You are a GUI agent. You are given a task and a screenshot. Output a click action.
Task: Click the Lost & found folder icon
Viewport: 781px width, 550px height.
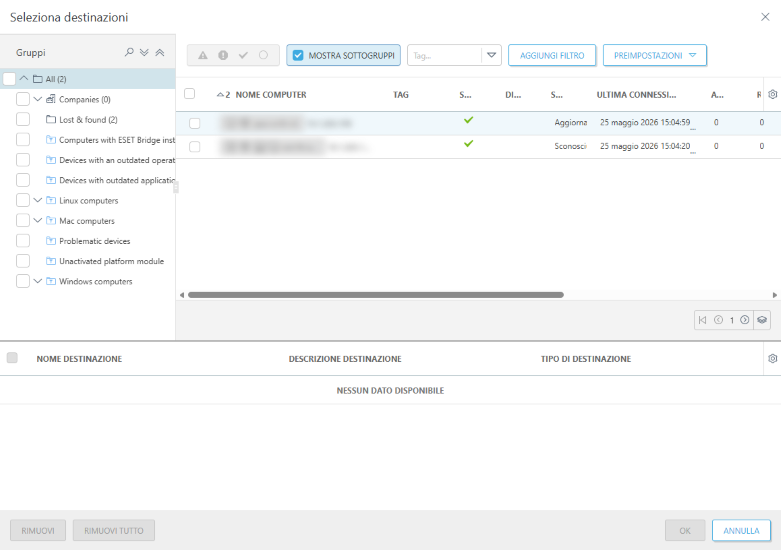point(51,120)
